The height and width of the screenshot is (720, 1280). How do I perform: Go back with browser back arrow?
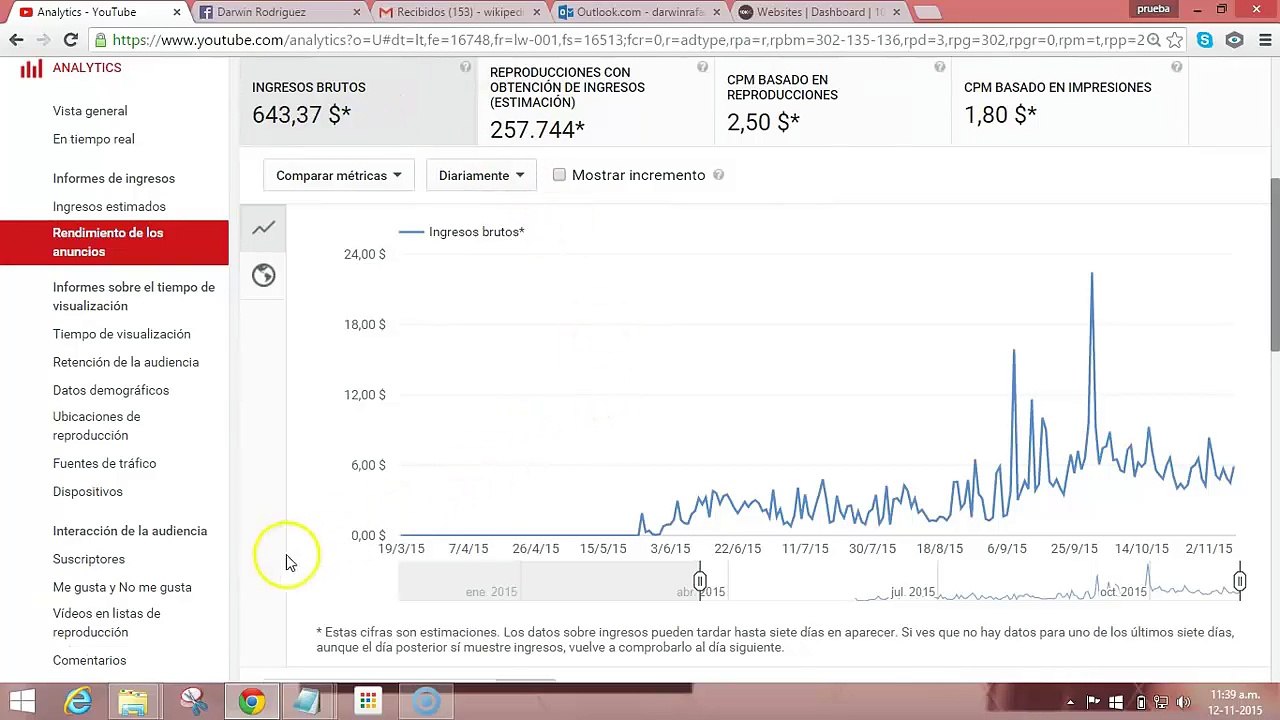(x=16, y=40)
